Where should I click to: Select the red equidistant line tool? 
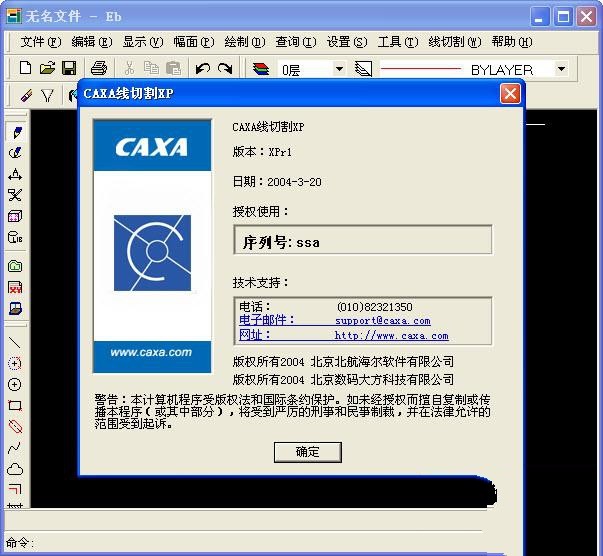(x=15, y=489)
